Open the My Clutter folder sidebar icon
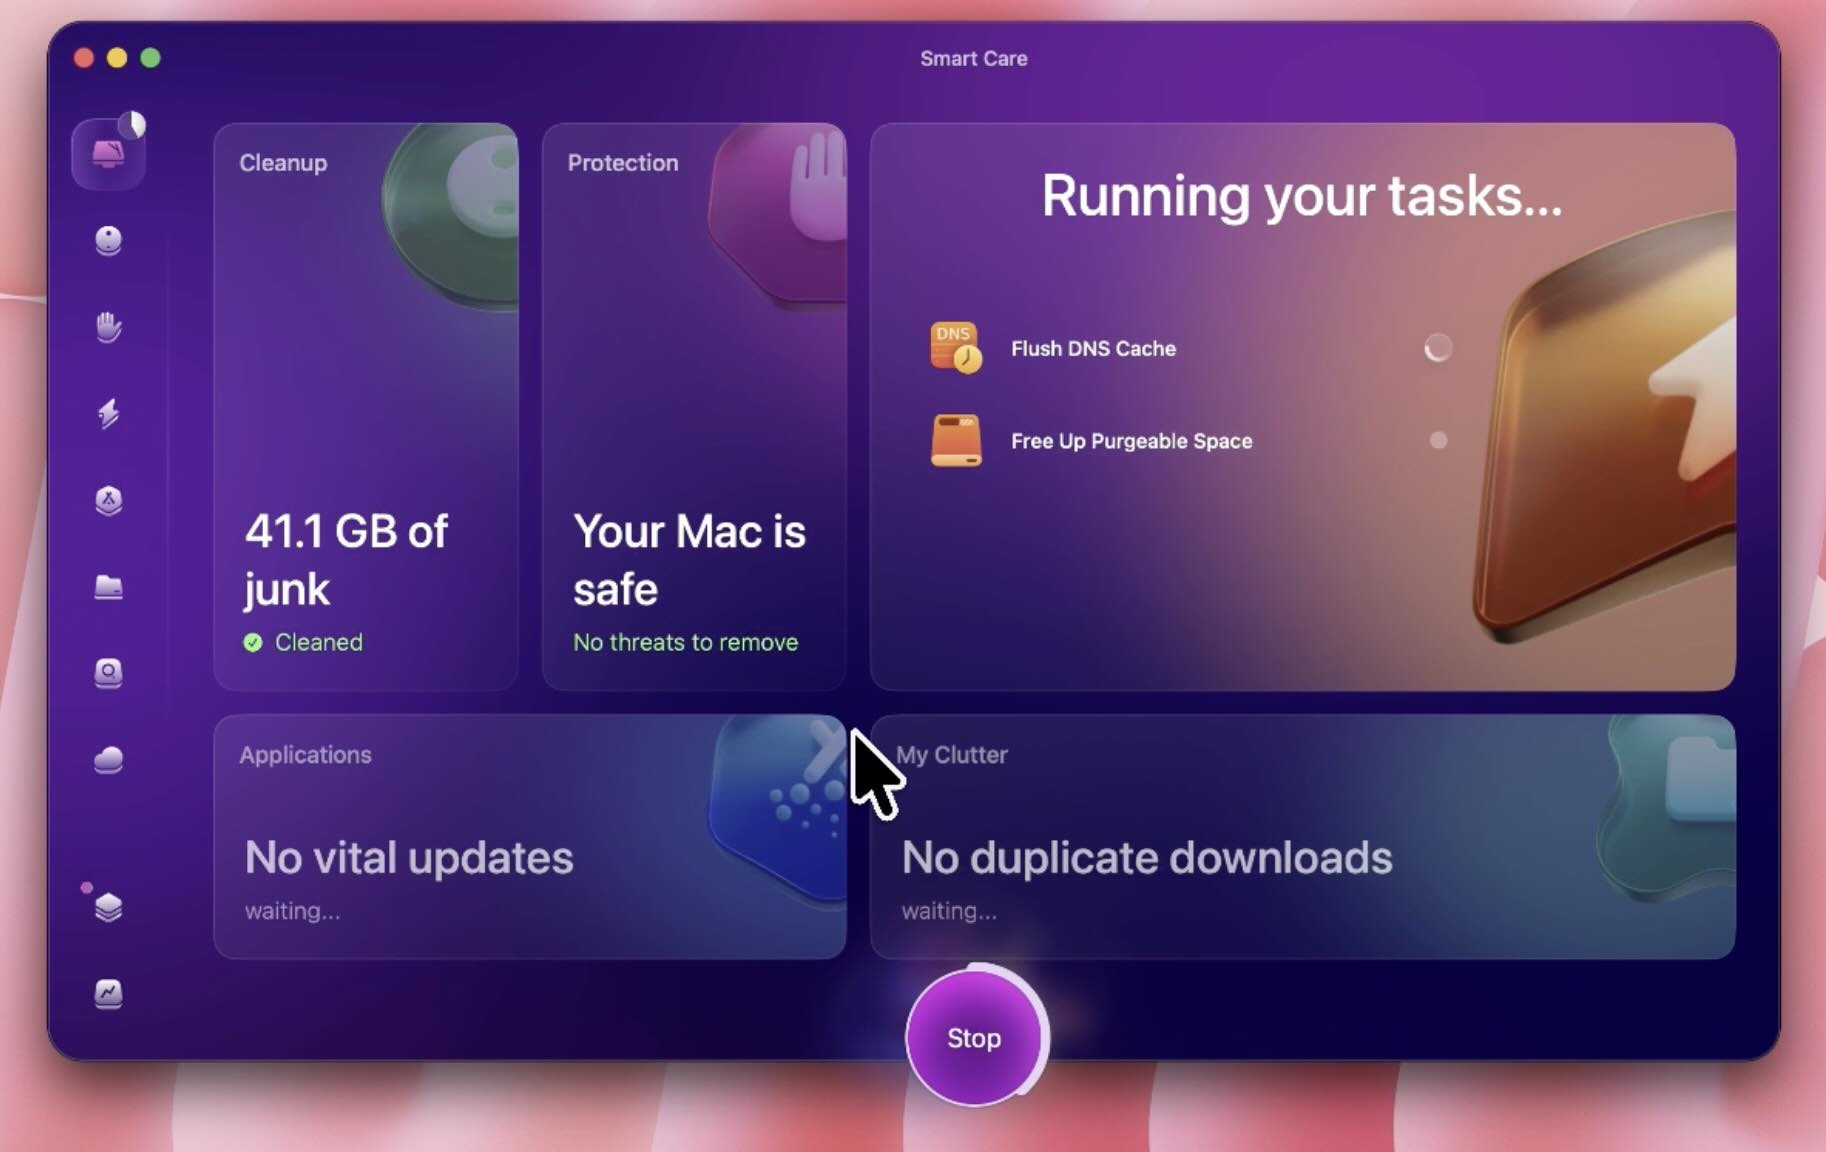The width and height of the screenshot is (1826, 1152). point(108,586)
